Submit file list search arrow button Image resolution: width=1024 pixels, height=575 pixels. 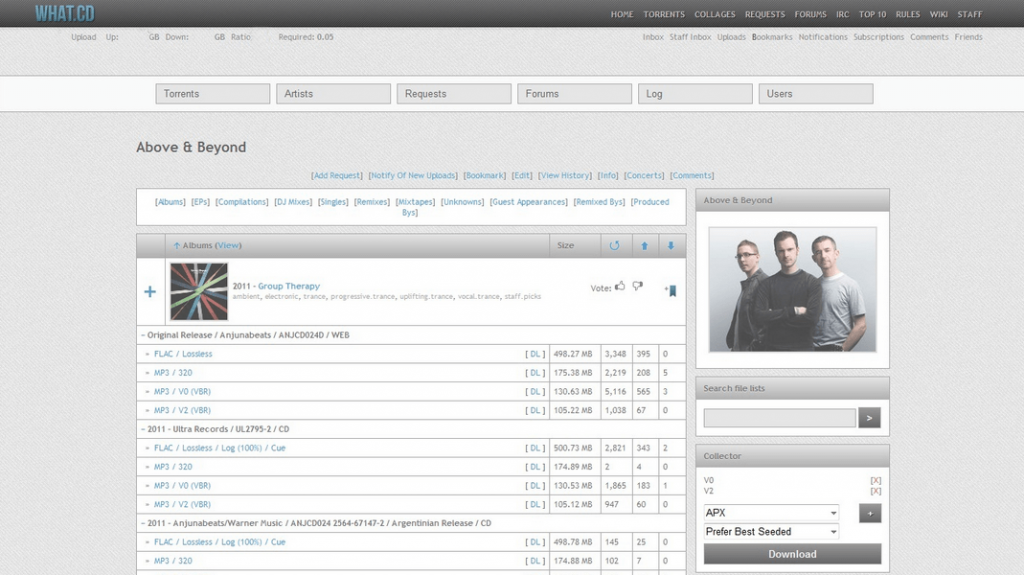[869, 418]
